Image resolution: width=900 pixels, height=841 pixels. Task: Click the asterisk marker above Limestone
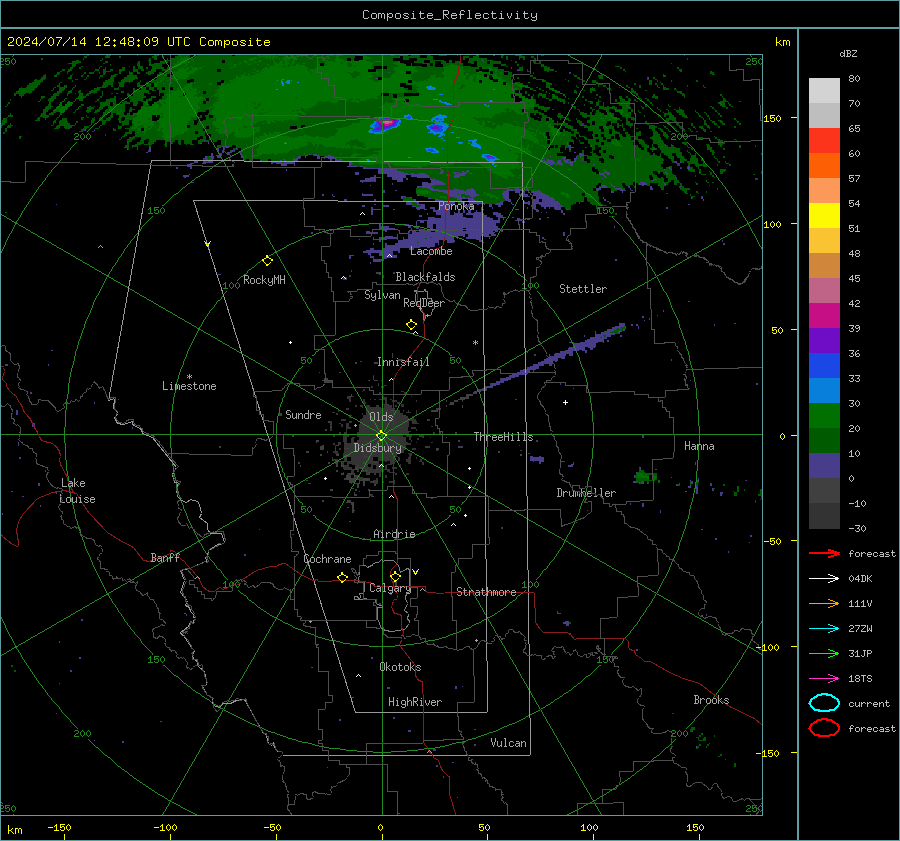(189, 377)
